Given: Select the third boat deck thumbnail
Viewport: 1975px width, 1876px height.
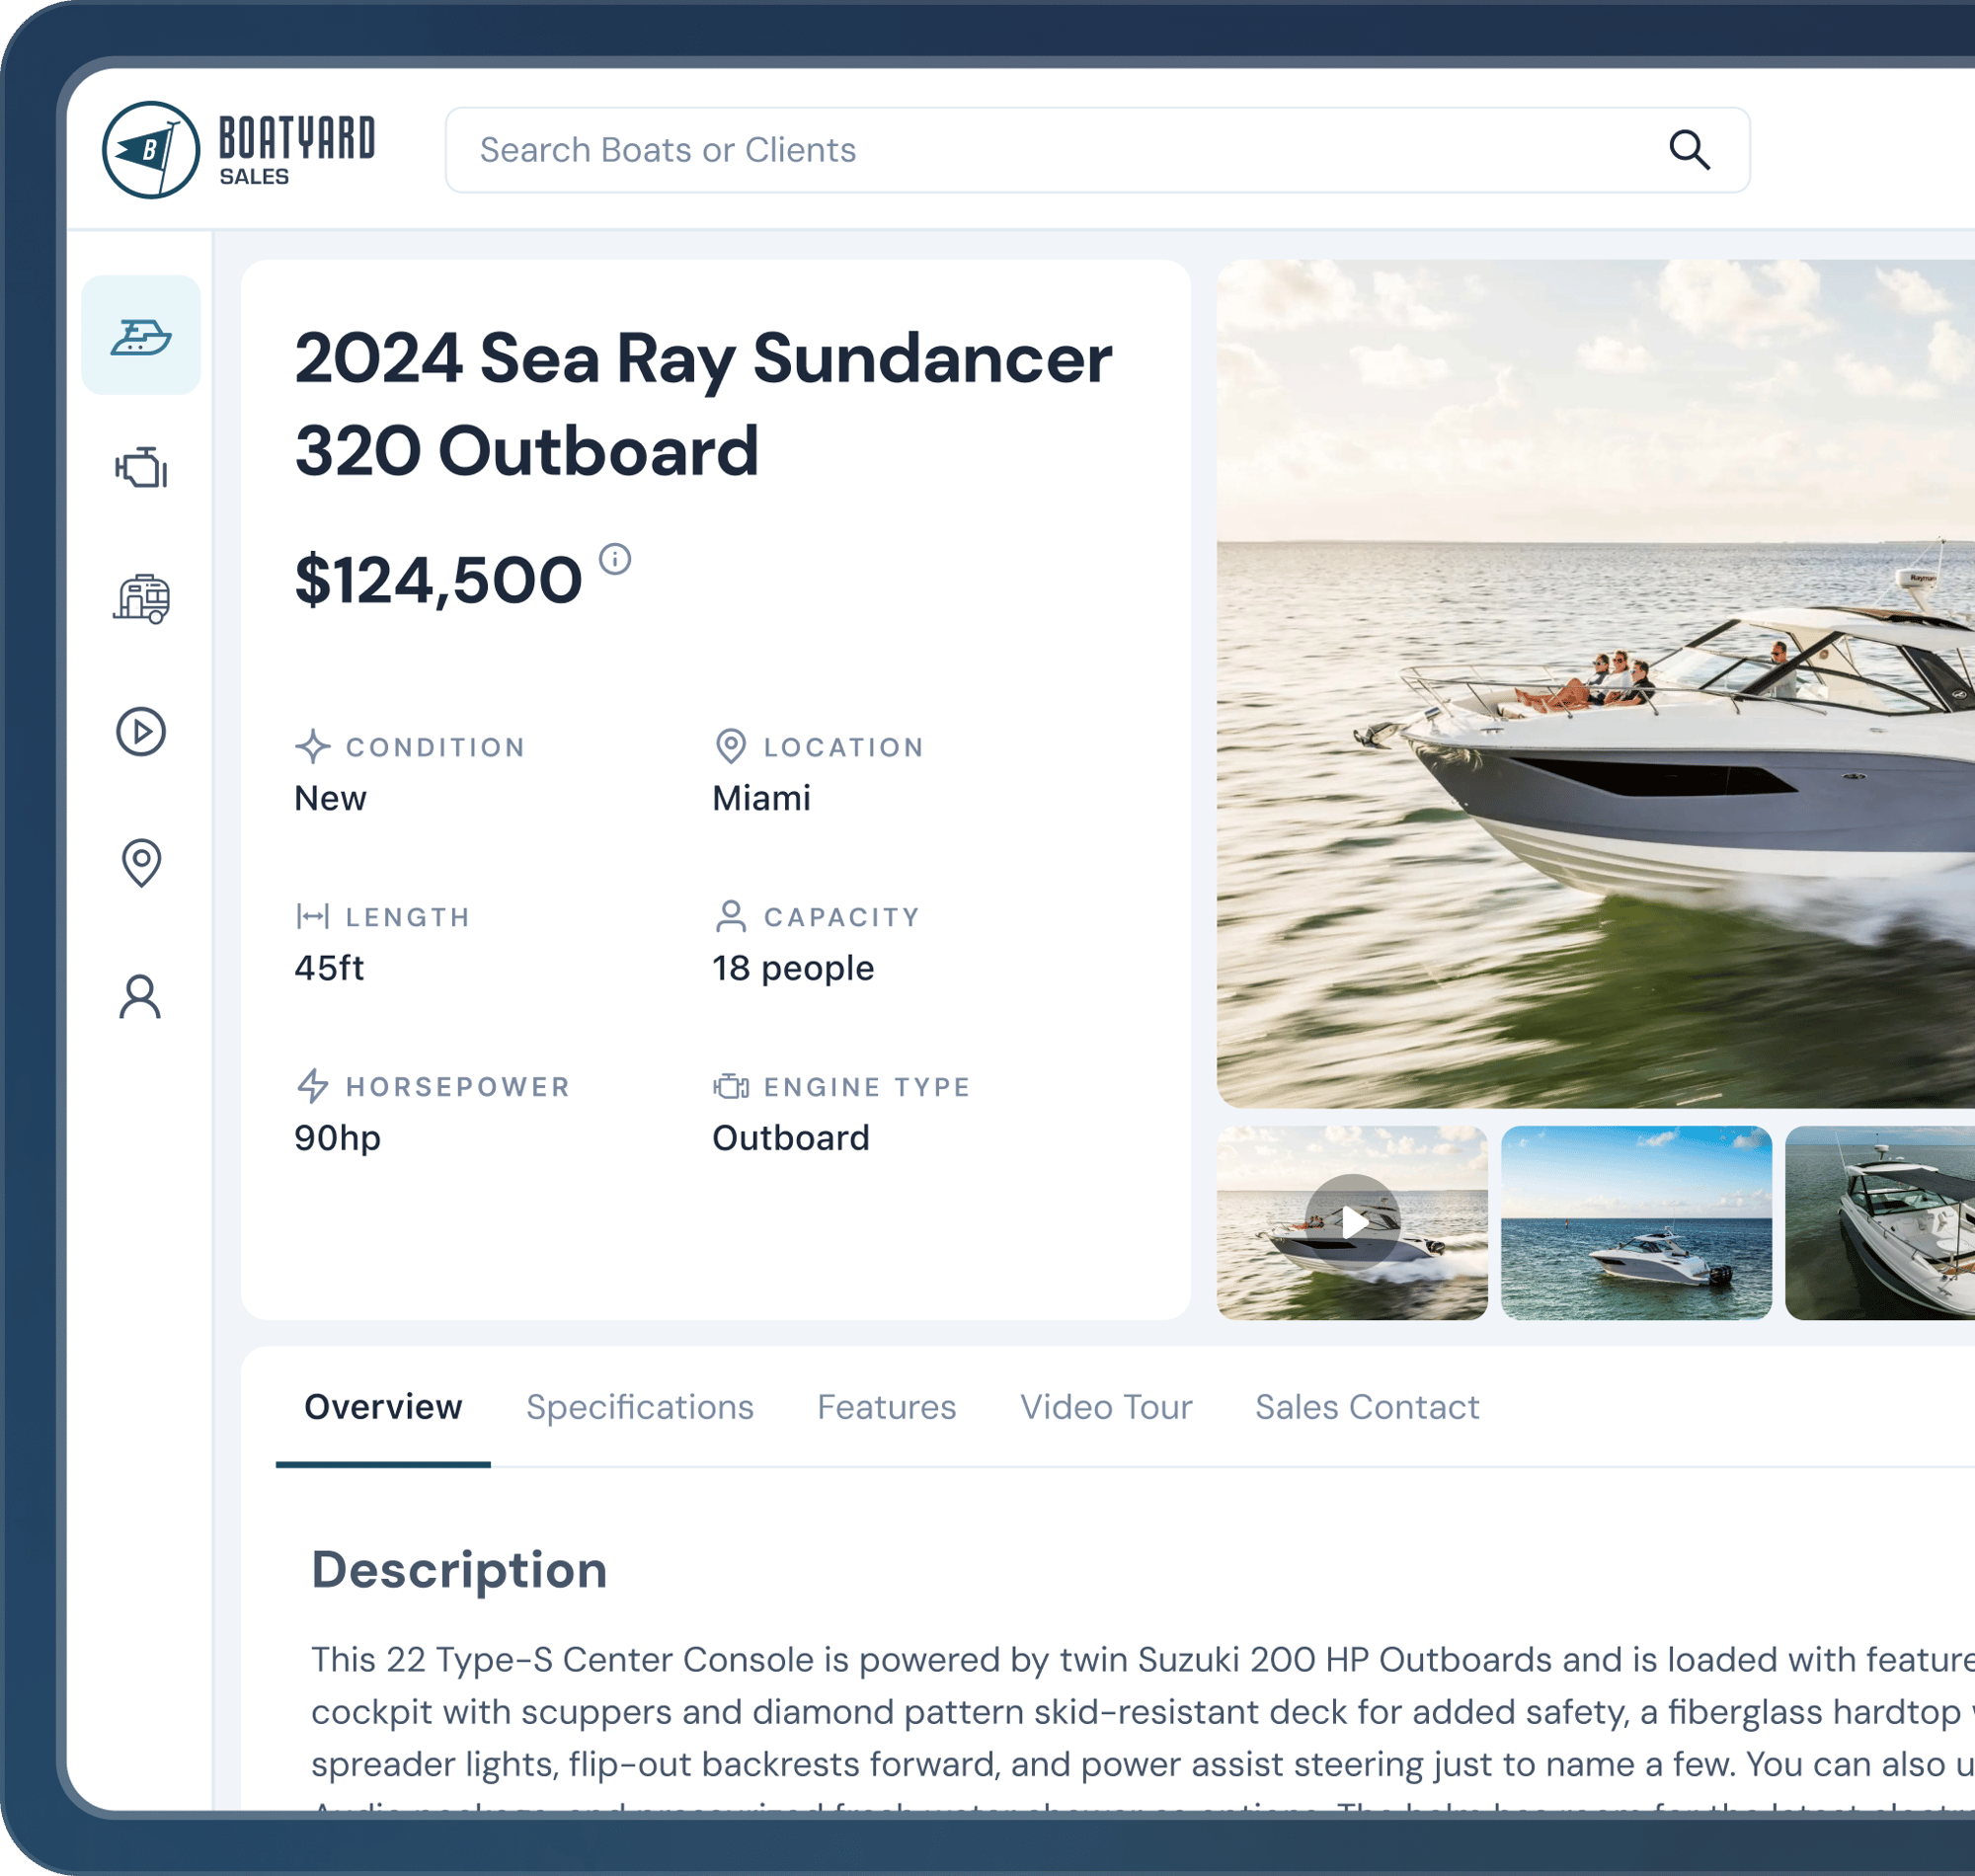Looking at the screenshot, I should click(x=1880, y=1222).
